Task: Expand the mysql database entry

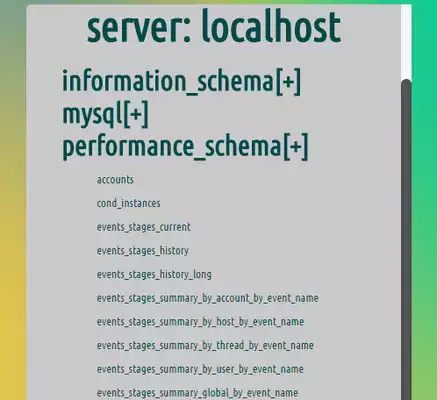Action: point(105,114)
